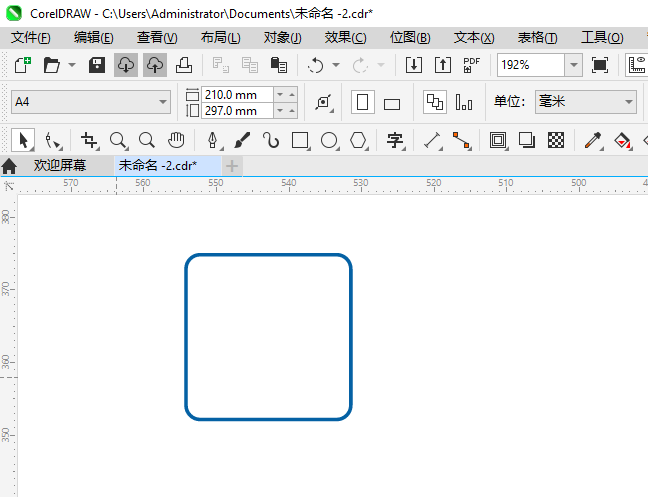Open the units dropdown showing 毫米

[x=586, y=102]
